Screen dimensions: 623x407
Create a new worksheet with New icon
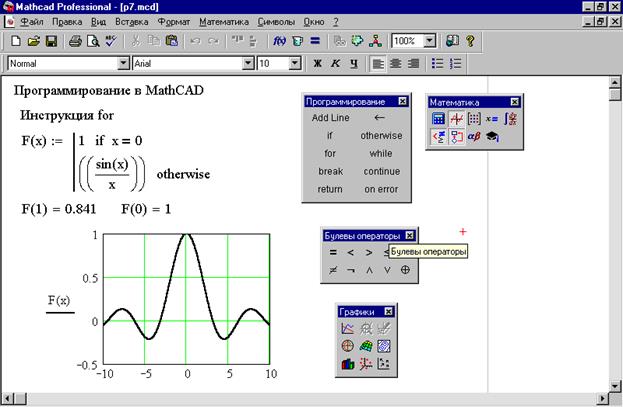tap(15, 41)
